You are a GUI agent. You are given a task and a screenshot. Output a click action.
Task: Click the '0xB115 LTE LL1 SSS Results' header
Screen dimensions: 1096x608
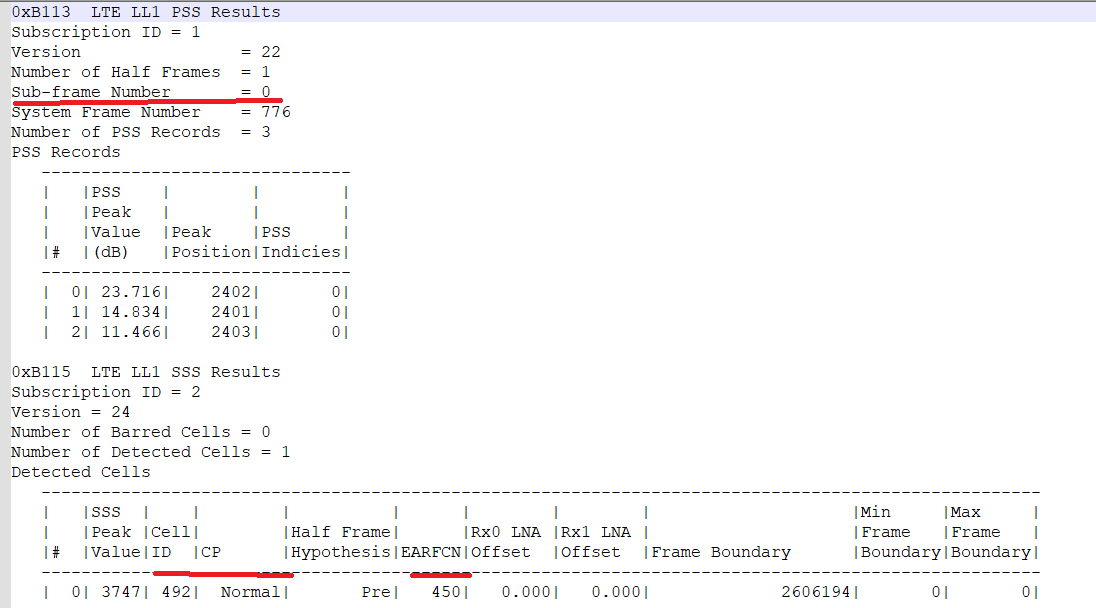(146, 372)
